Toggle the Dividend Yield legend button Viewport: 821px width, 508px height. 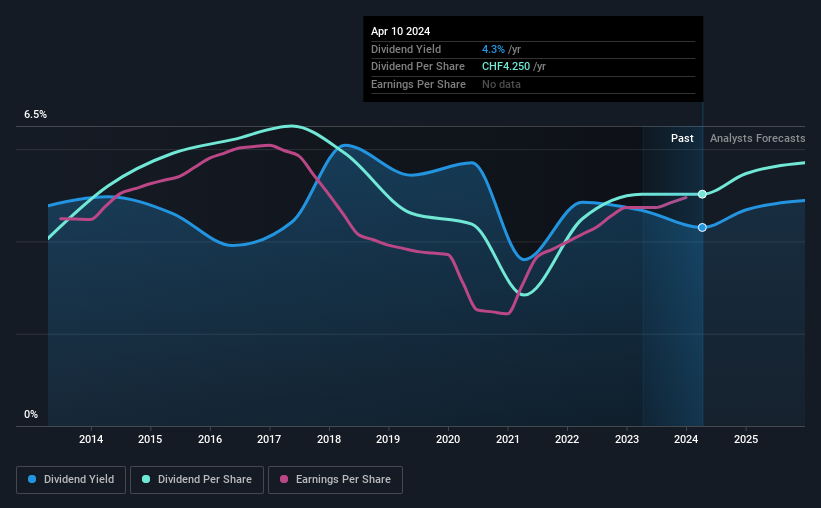pos(71,480)
